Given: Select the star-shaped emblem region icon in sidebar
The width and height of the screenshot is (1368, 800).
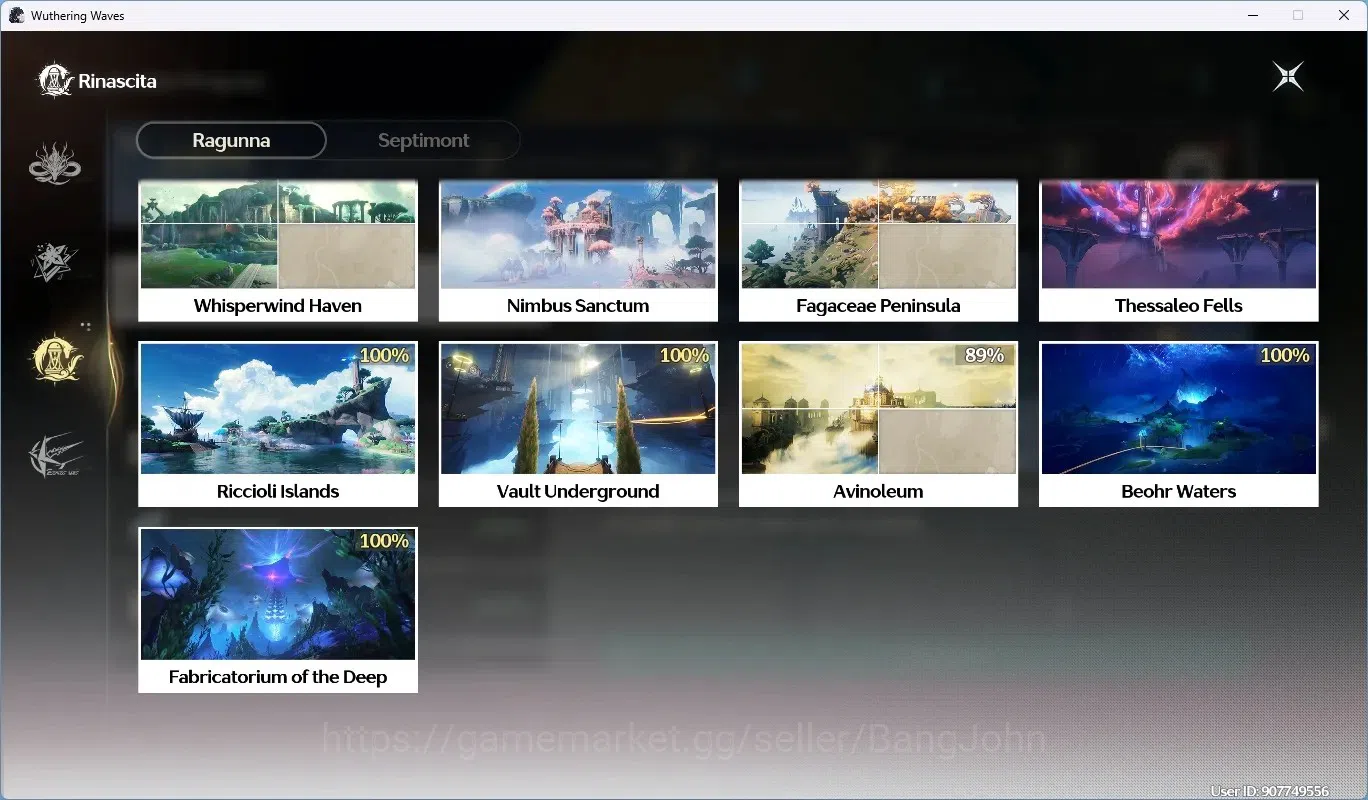Looking at the screenshot, I should click(x=55, y=262).
